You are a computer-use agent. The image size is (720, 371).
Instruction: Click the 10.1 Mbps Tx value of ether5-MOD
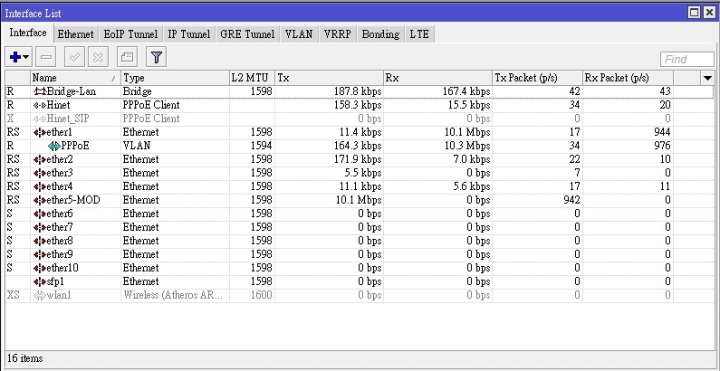pyautogui.click(x=358, y=200)
